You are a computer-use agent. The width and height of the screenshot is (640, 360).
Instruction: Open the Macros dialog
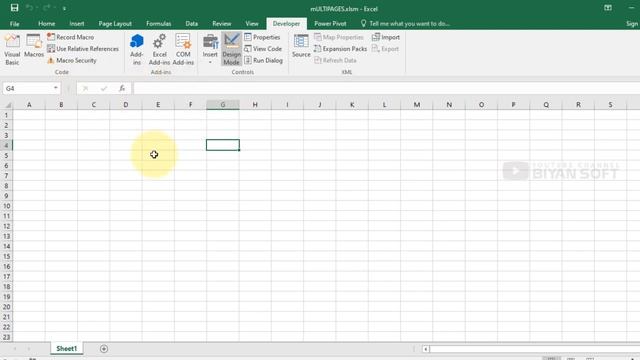coord(34,46)
